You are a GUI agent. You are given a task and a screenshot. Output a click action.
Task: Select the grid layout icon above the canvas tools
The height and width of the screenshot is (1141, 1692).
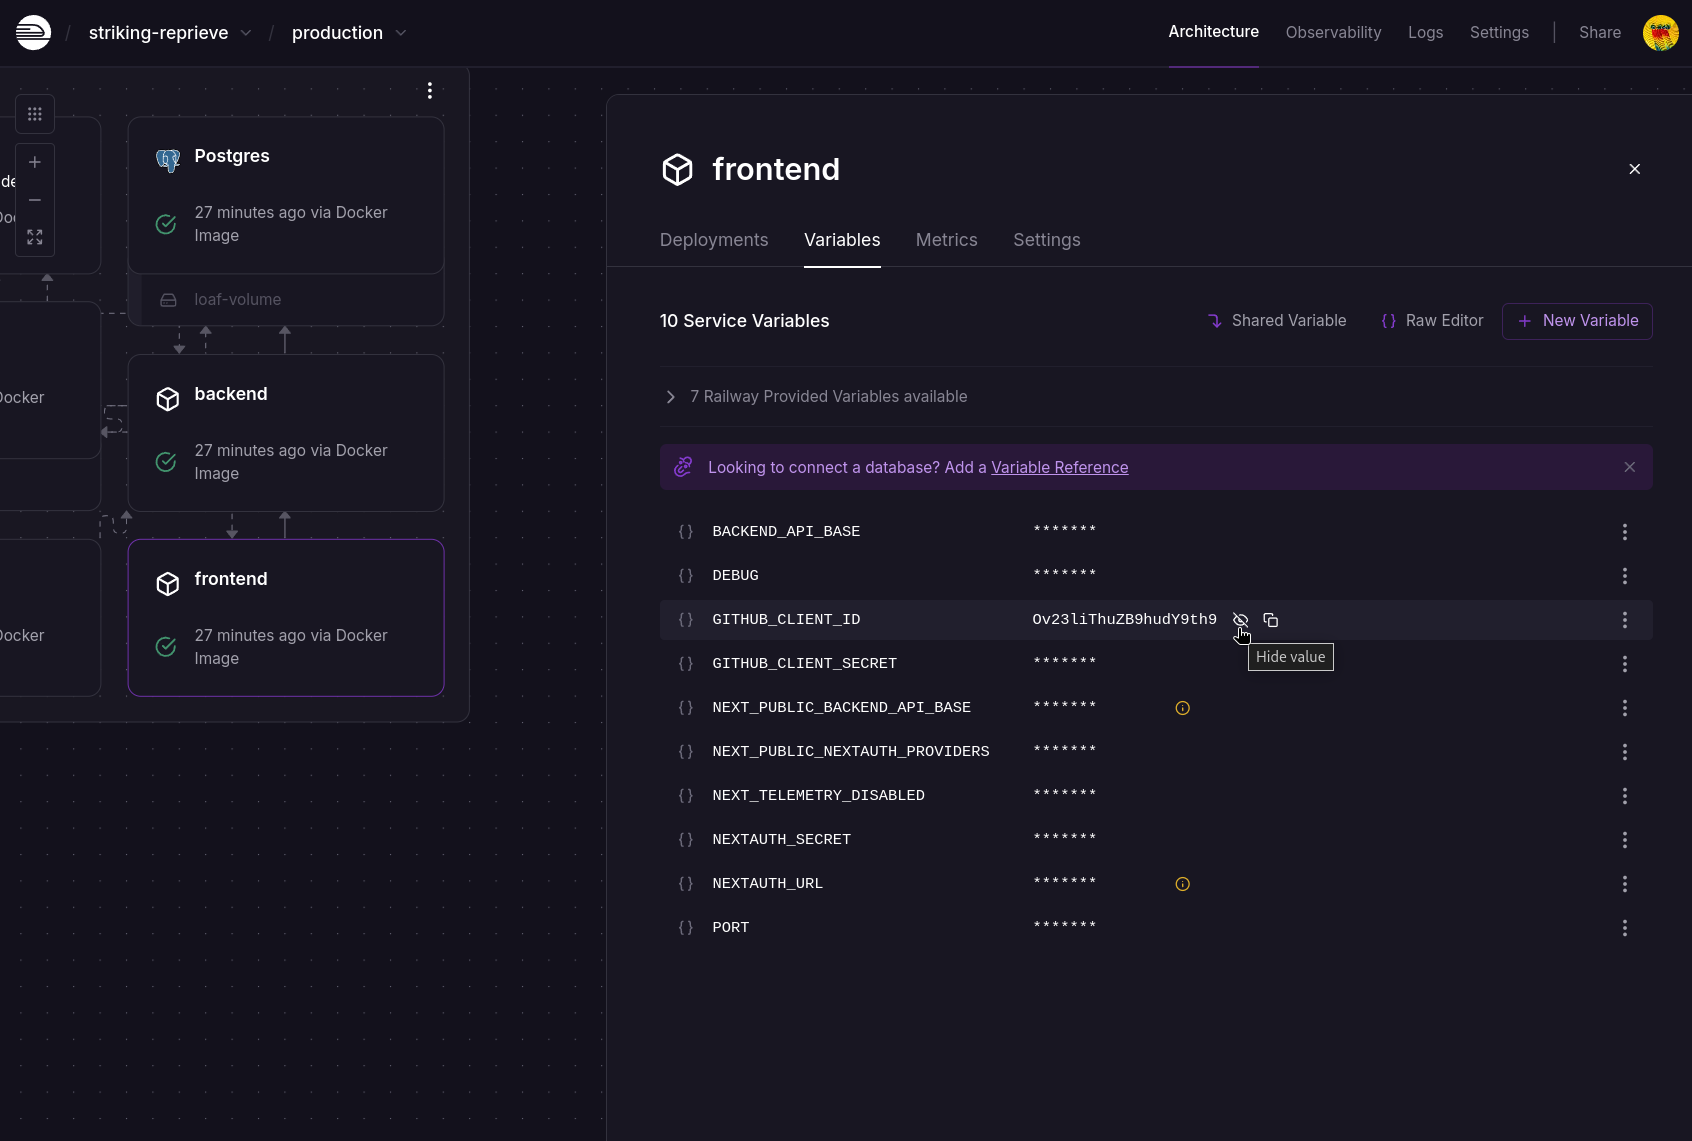(34, 114)
